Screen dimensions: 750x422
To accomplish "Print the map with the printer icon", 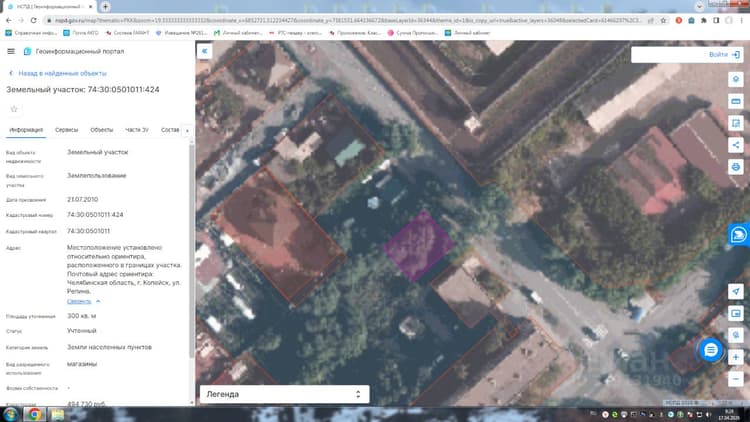I will point(736,167).
